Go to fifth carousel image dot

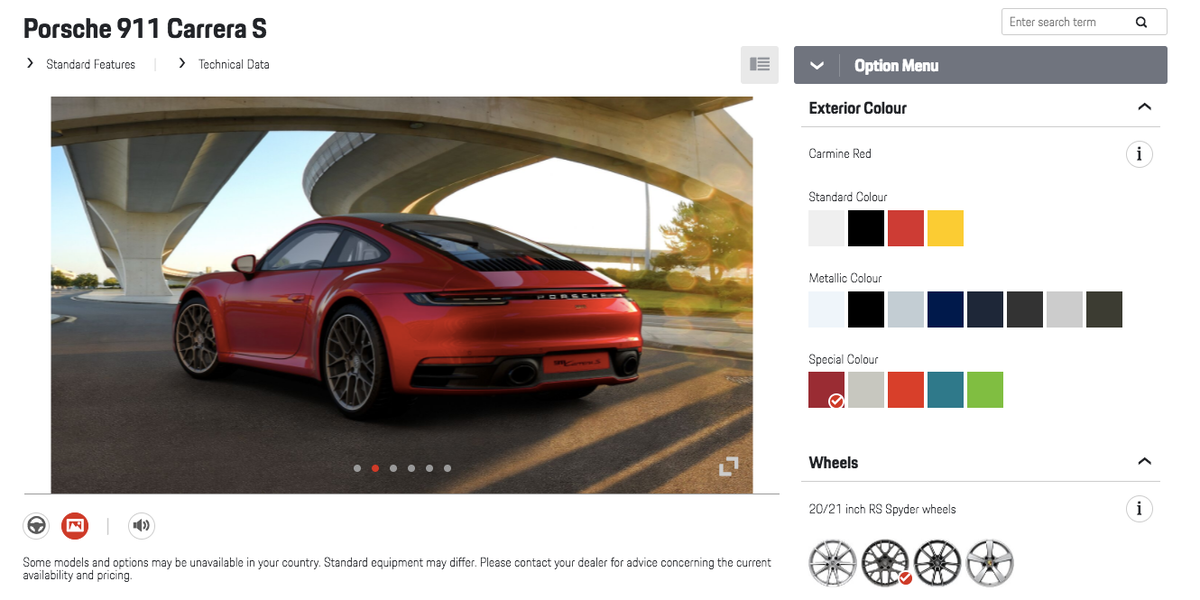[429, 468]
